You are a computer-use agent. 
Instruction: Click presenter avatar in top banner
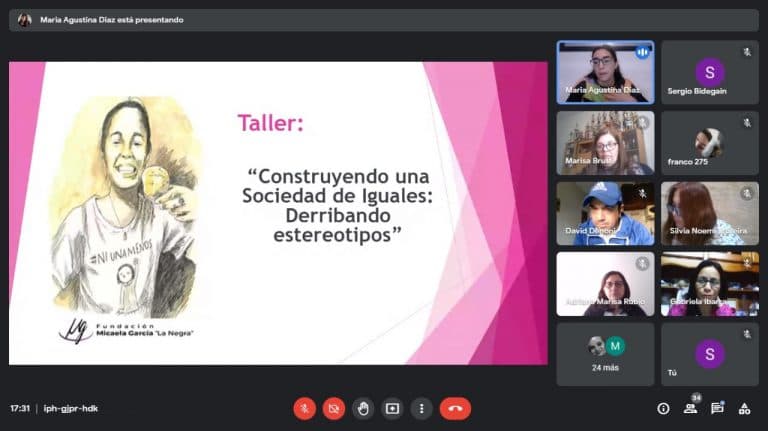point(24,20)
